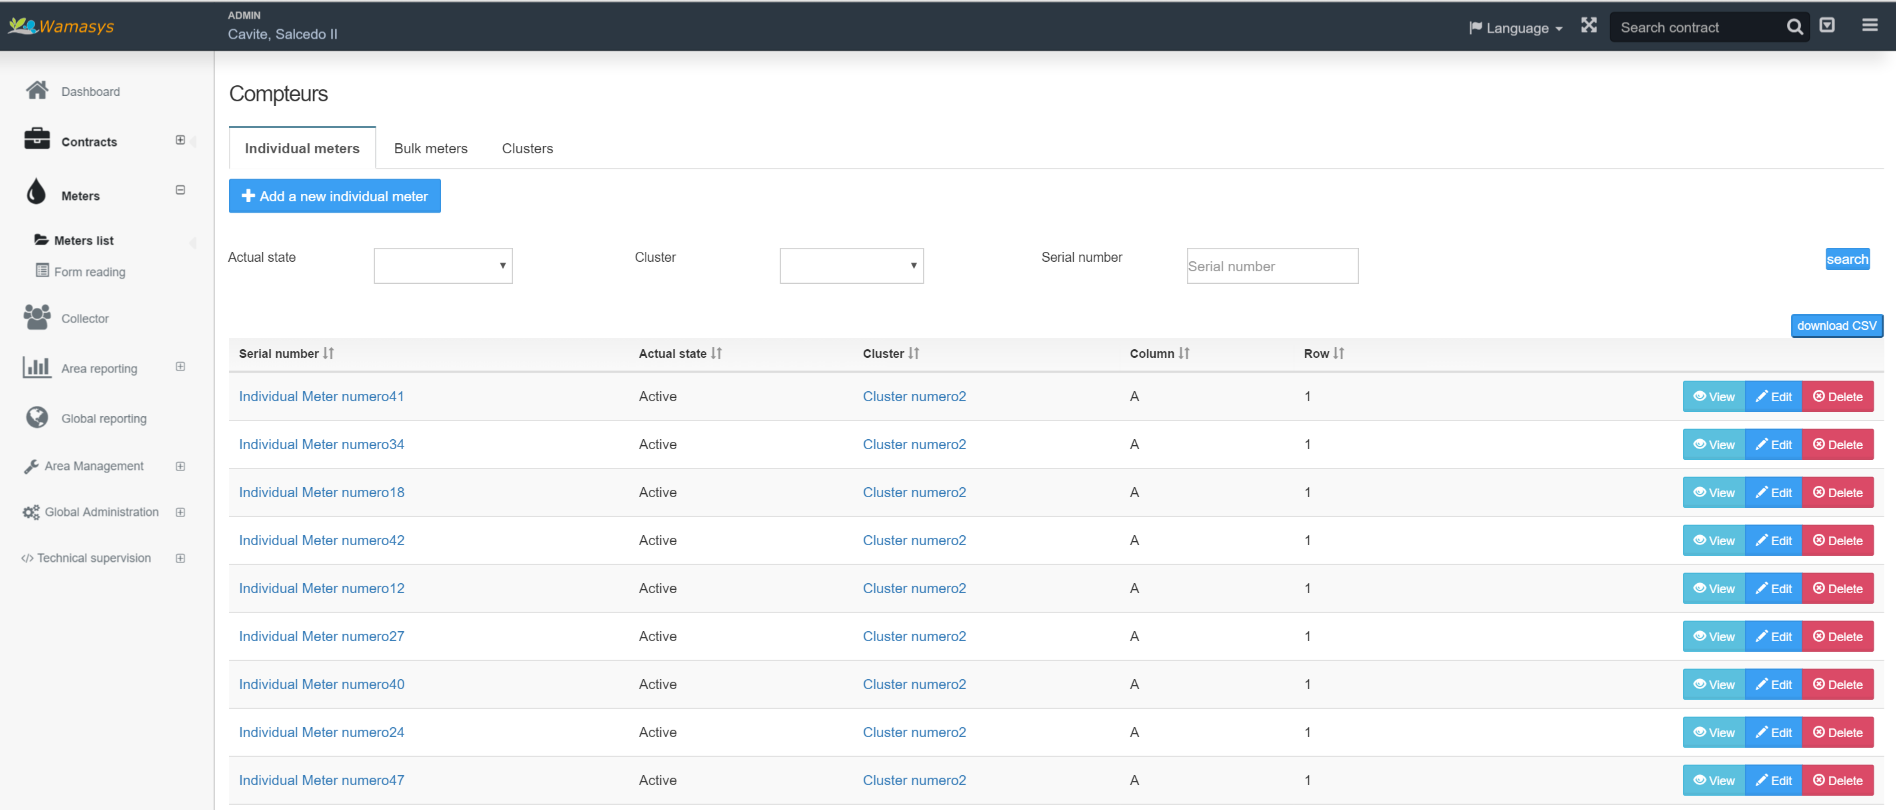Image resolution: width=1896 pixels, height=810 pixels.
Task: Expand the Area Management menu
Action: tap(180, 466)
